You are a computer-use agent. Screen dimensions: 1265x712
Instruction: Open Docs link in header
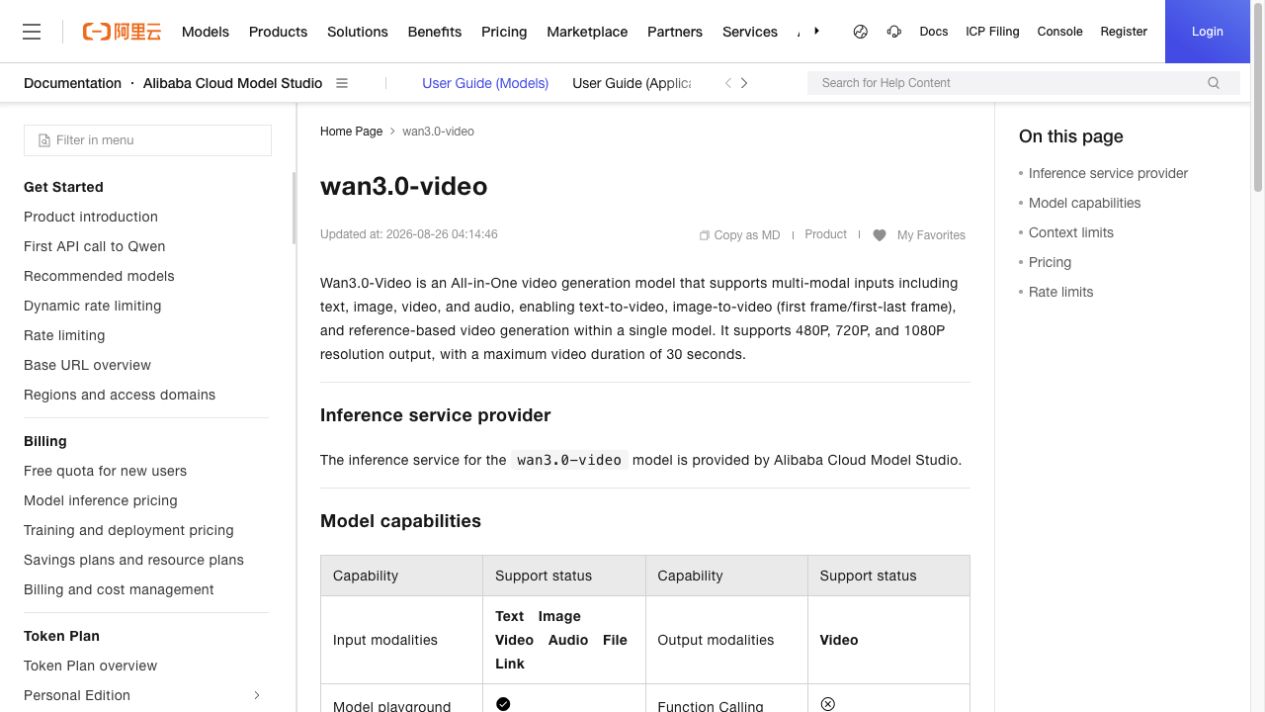point(933,31)
